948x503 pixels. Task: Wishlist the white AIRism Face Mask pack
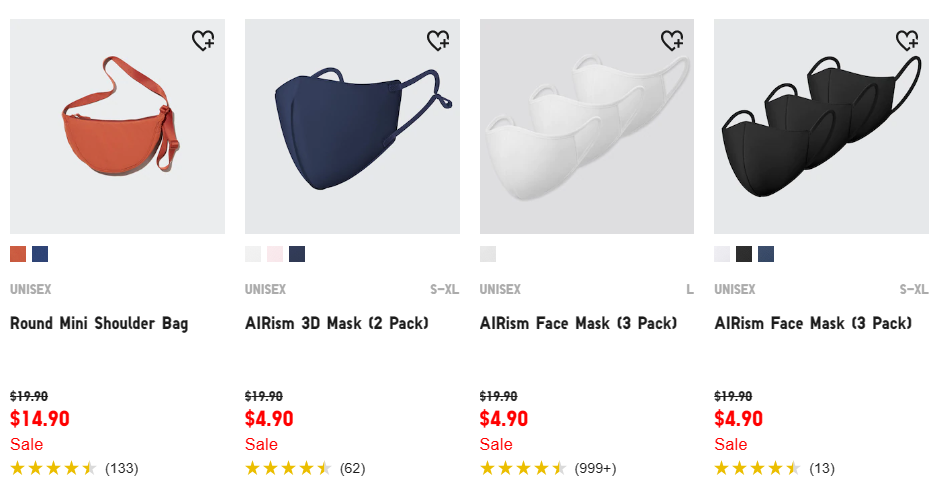(672, 41)
